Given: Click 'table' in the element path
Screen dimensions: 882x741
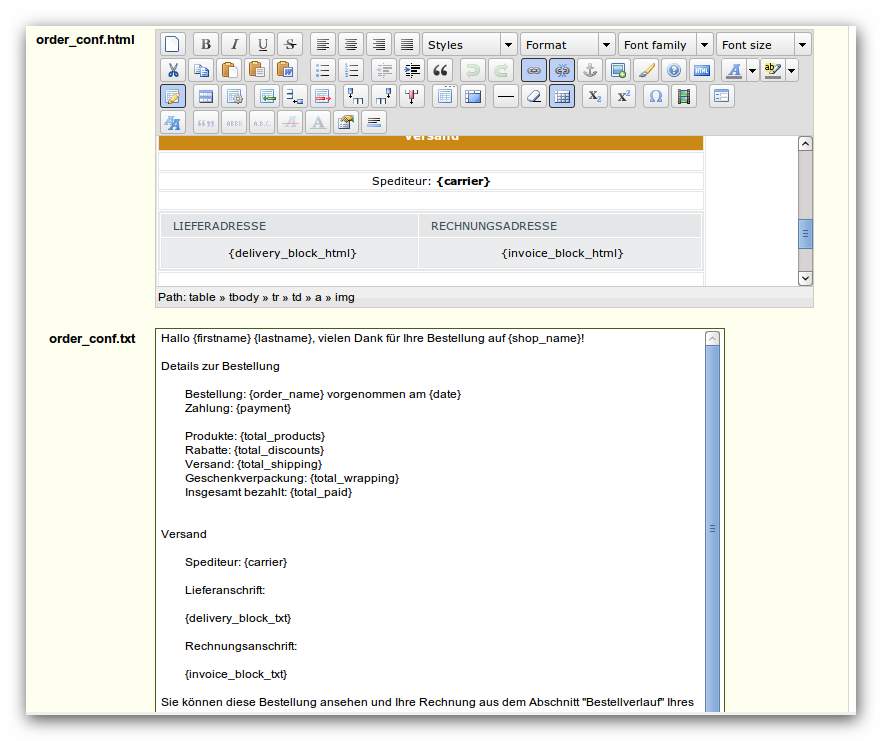Looking at the screenshot, I should click(202, 297).
